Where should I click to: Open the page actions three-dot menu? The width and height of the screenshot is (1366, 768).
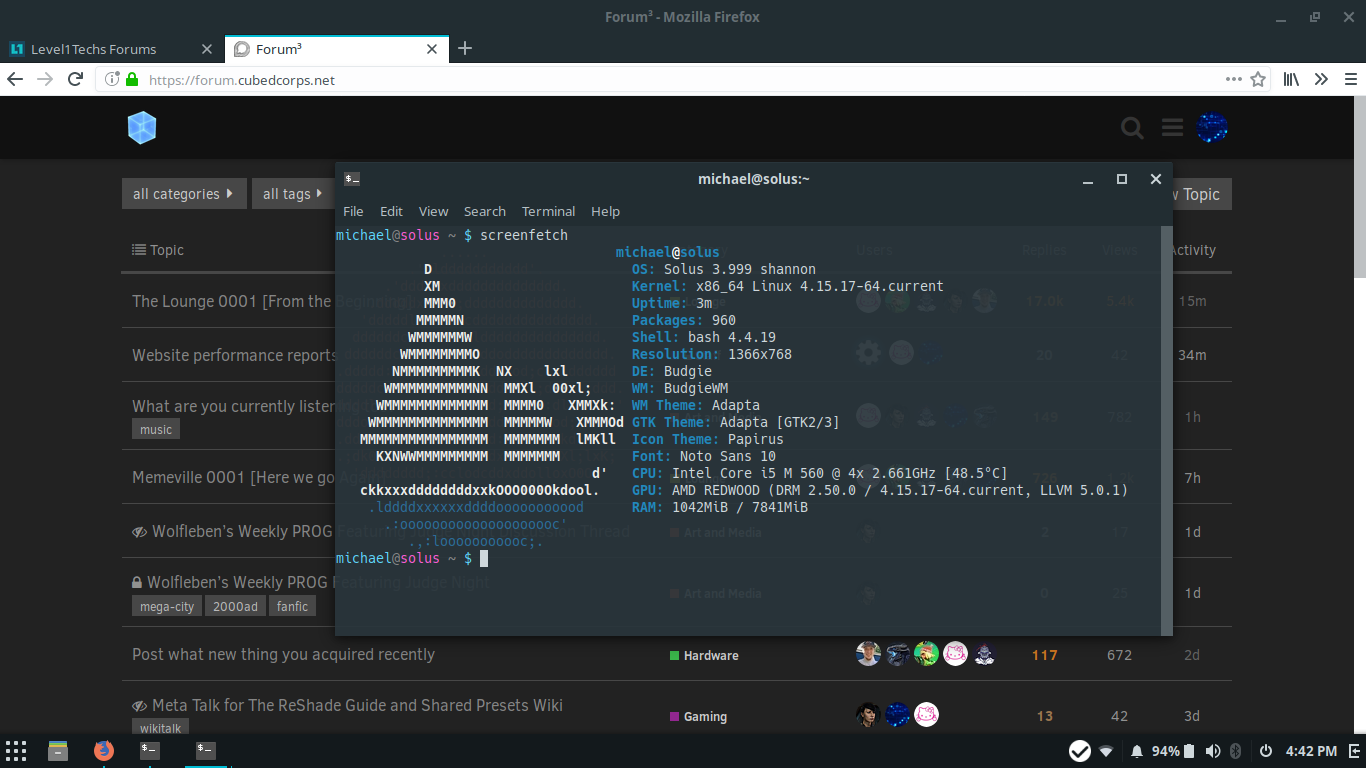pyautogui.click(x=1234, y=79)
